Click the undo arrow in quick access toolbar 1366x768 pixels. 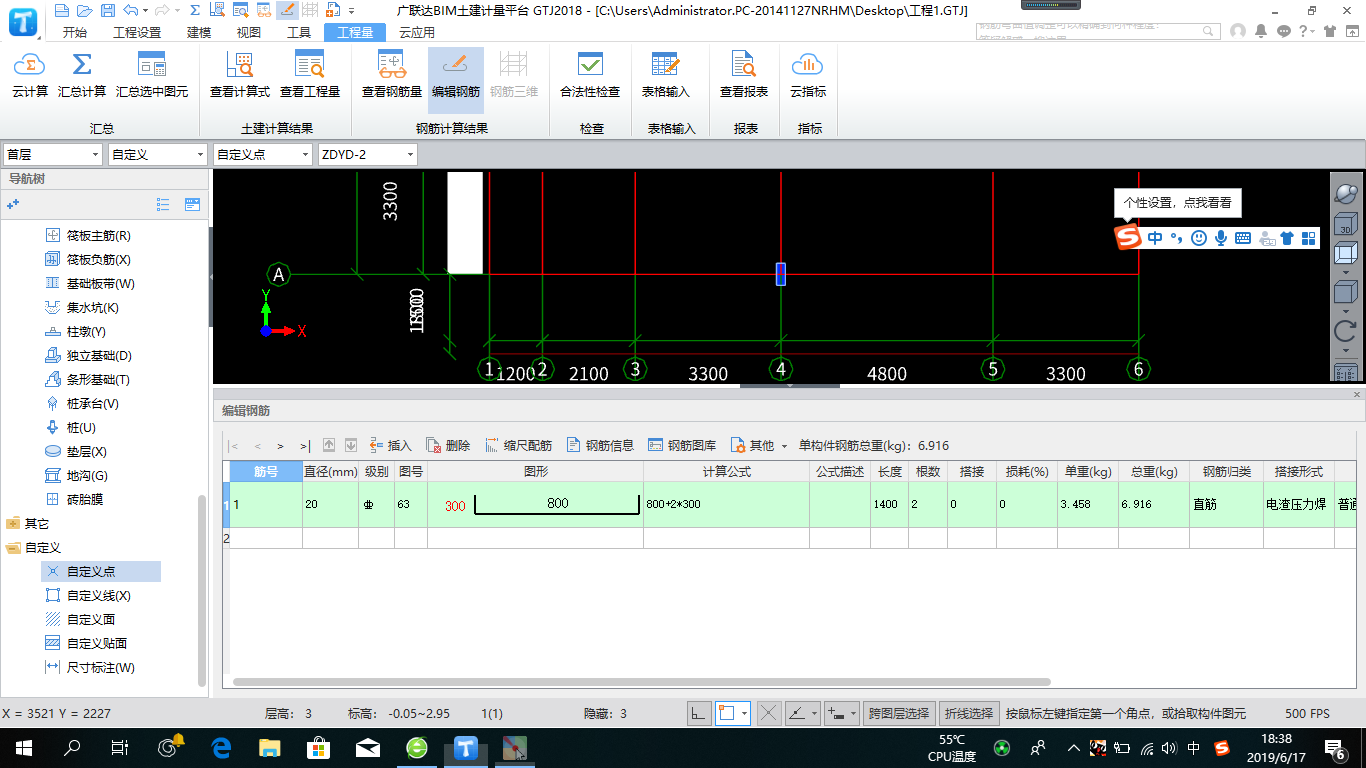tap(129, 11)
